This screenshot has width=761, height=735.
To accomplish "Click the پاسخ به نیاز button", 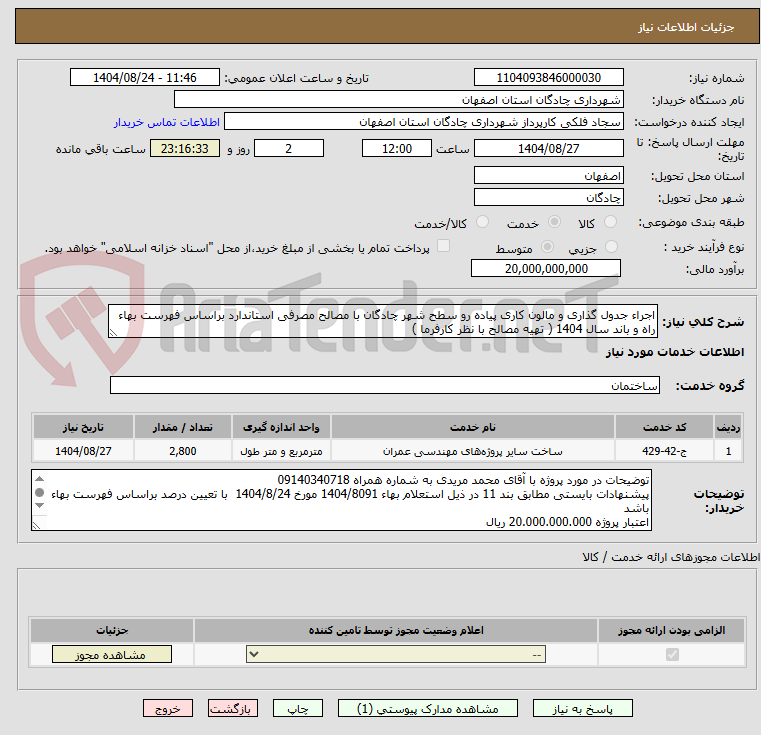I will pos(582,708).
